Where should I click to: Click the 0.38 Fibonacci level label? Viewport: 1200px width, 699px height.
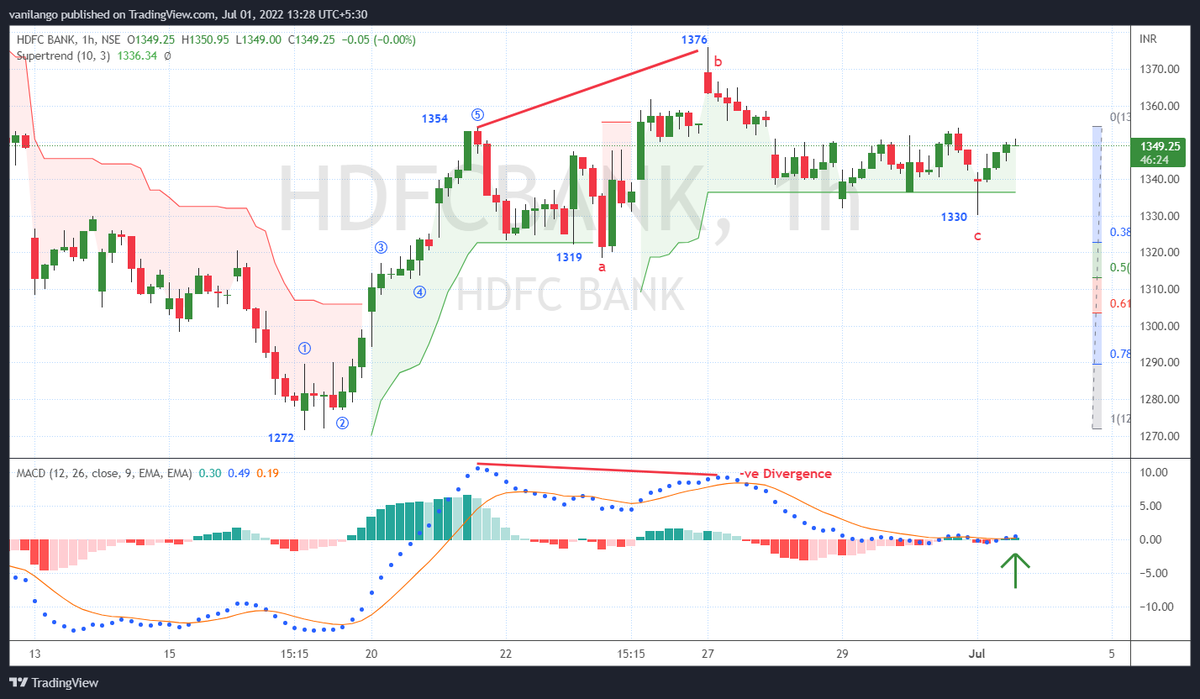point(1121,232)
